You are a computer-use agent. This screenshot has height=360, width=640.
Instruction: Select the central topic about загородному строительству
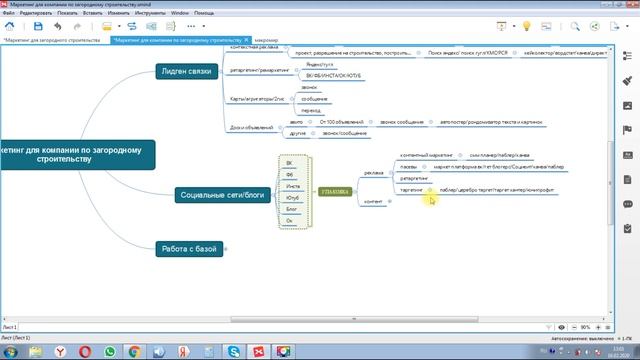click(77, 155)
